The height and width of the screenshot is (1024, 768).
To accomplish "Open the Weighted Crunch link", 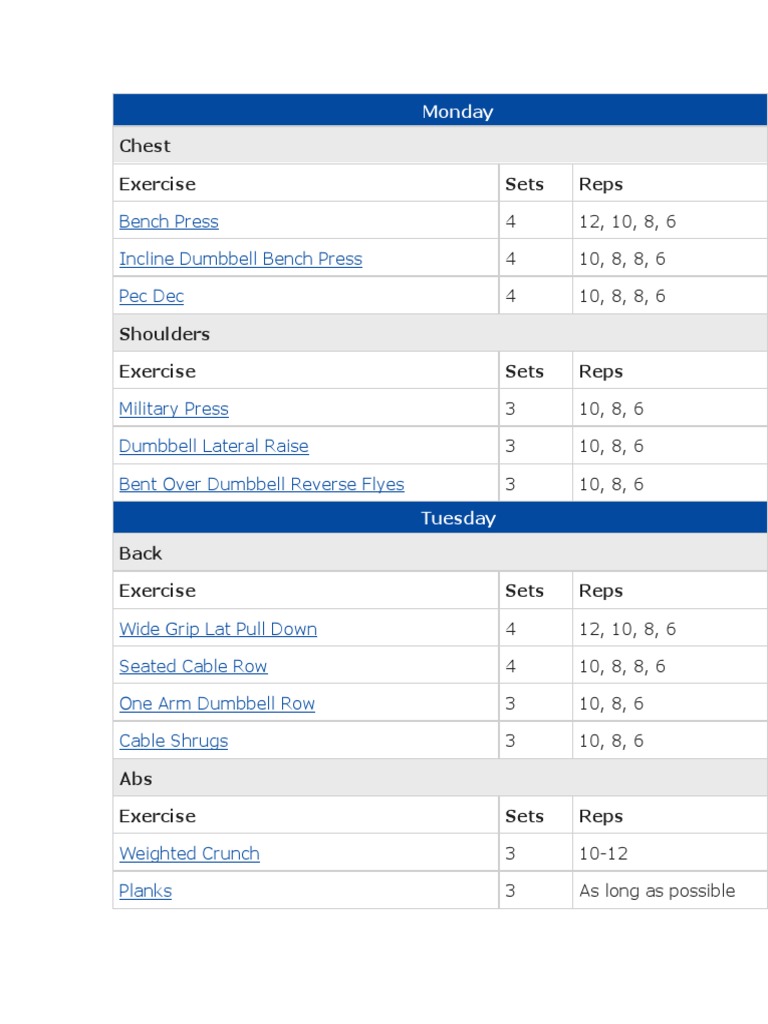I will click(x=189, y=854).
